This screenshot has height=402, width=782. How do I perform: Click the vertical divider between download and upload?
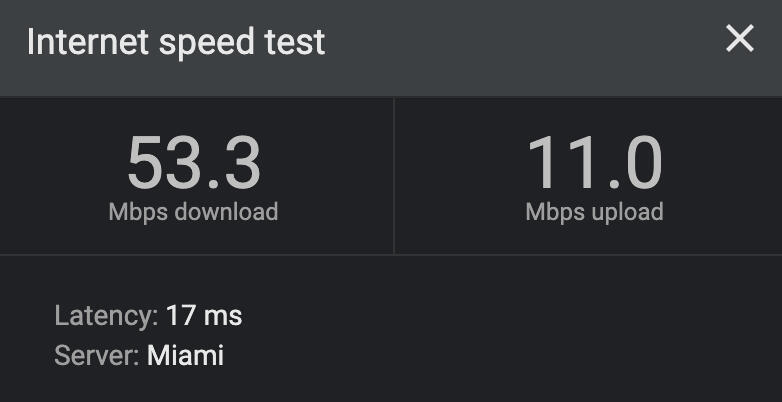394,175
